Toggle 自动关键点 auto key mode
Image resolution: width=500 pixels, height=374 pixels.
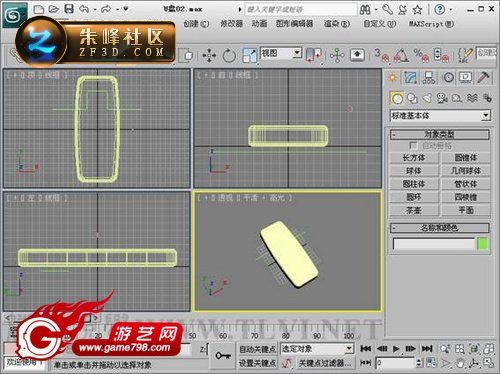pyautogui.click(x=257, y=349)
